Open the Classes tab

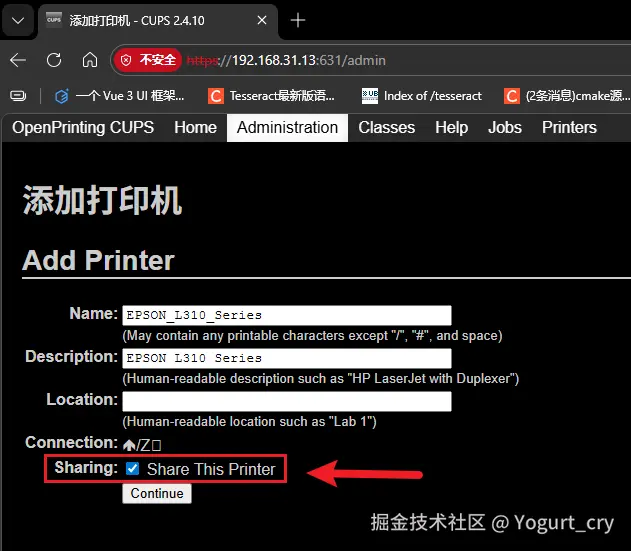tap(387, 128)
